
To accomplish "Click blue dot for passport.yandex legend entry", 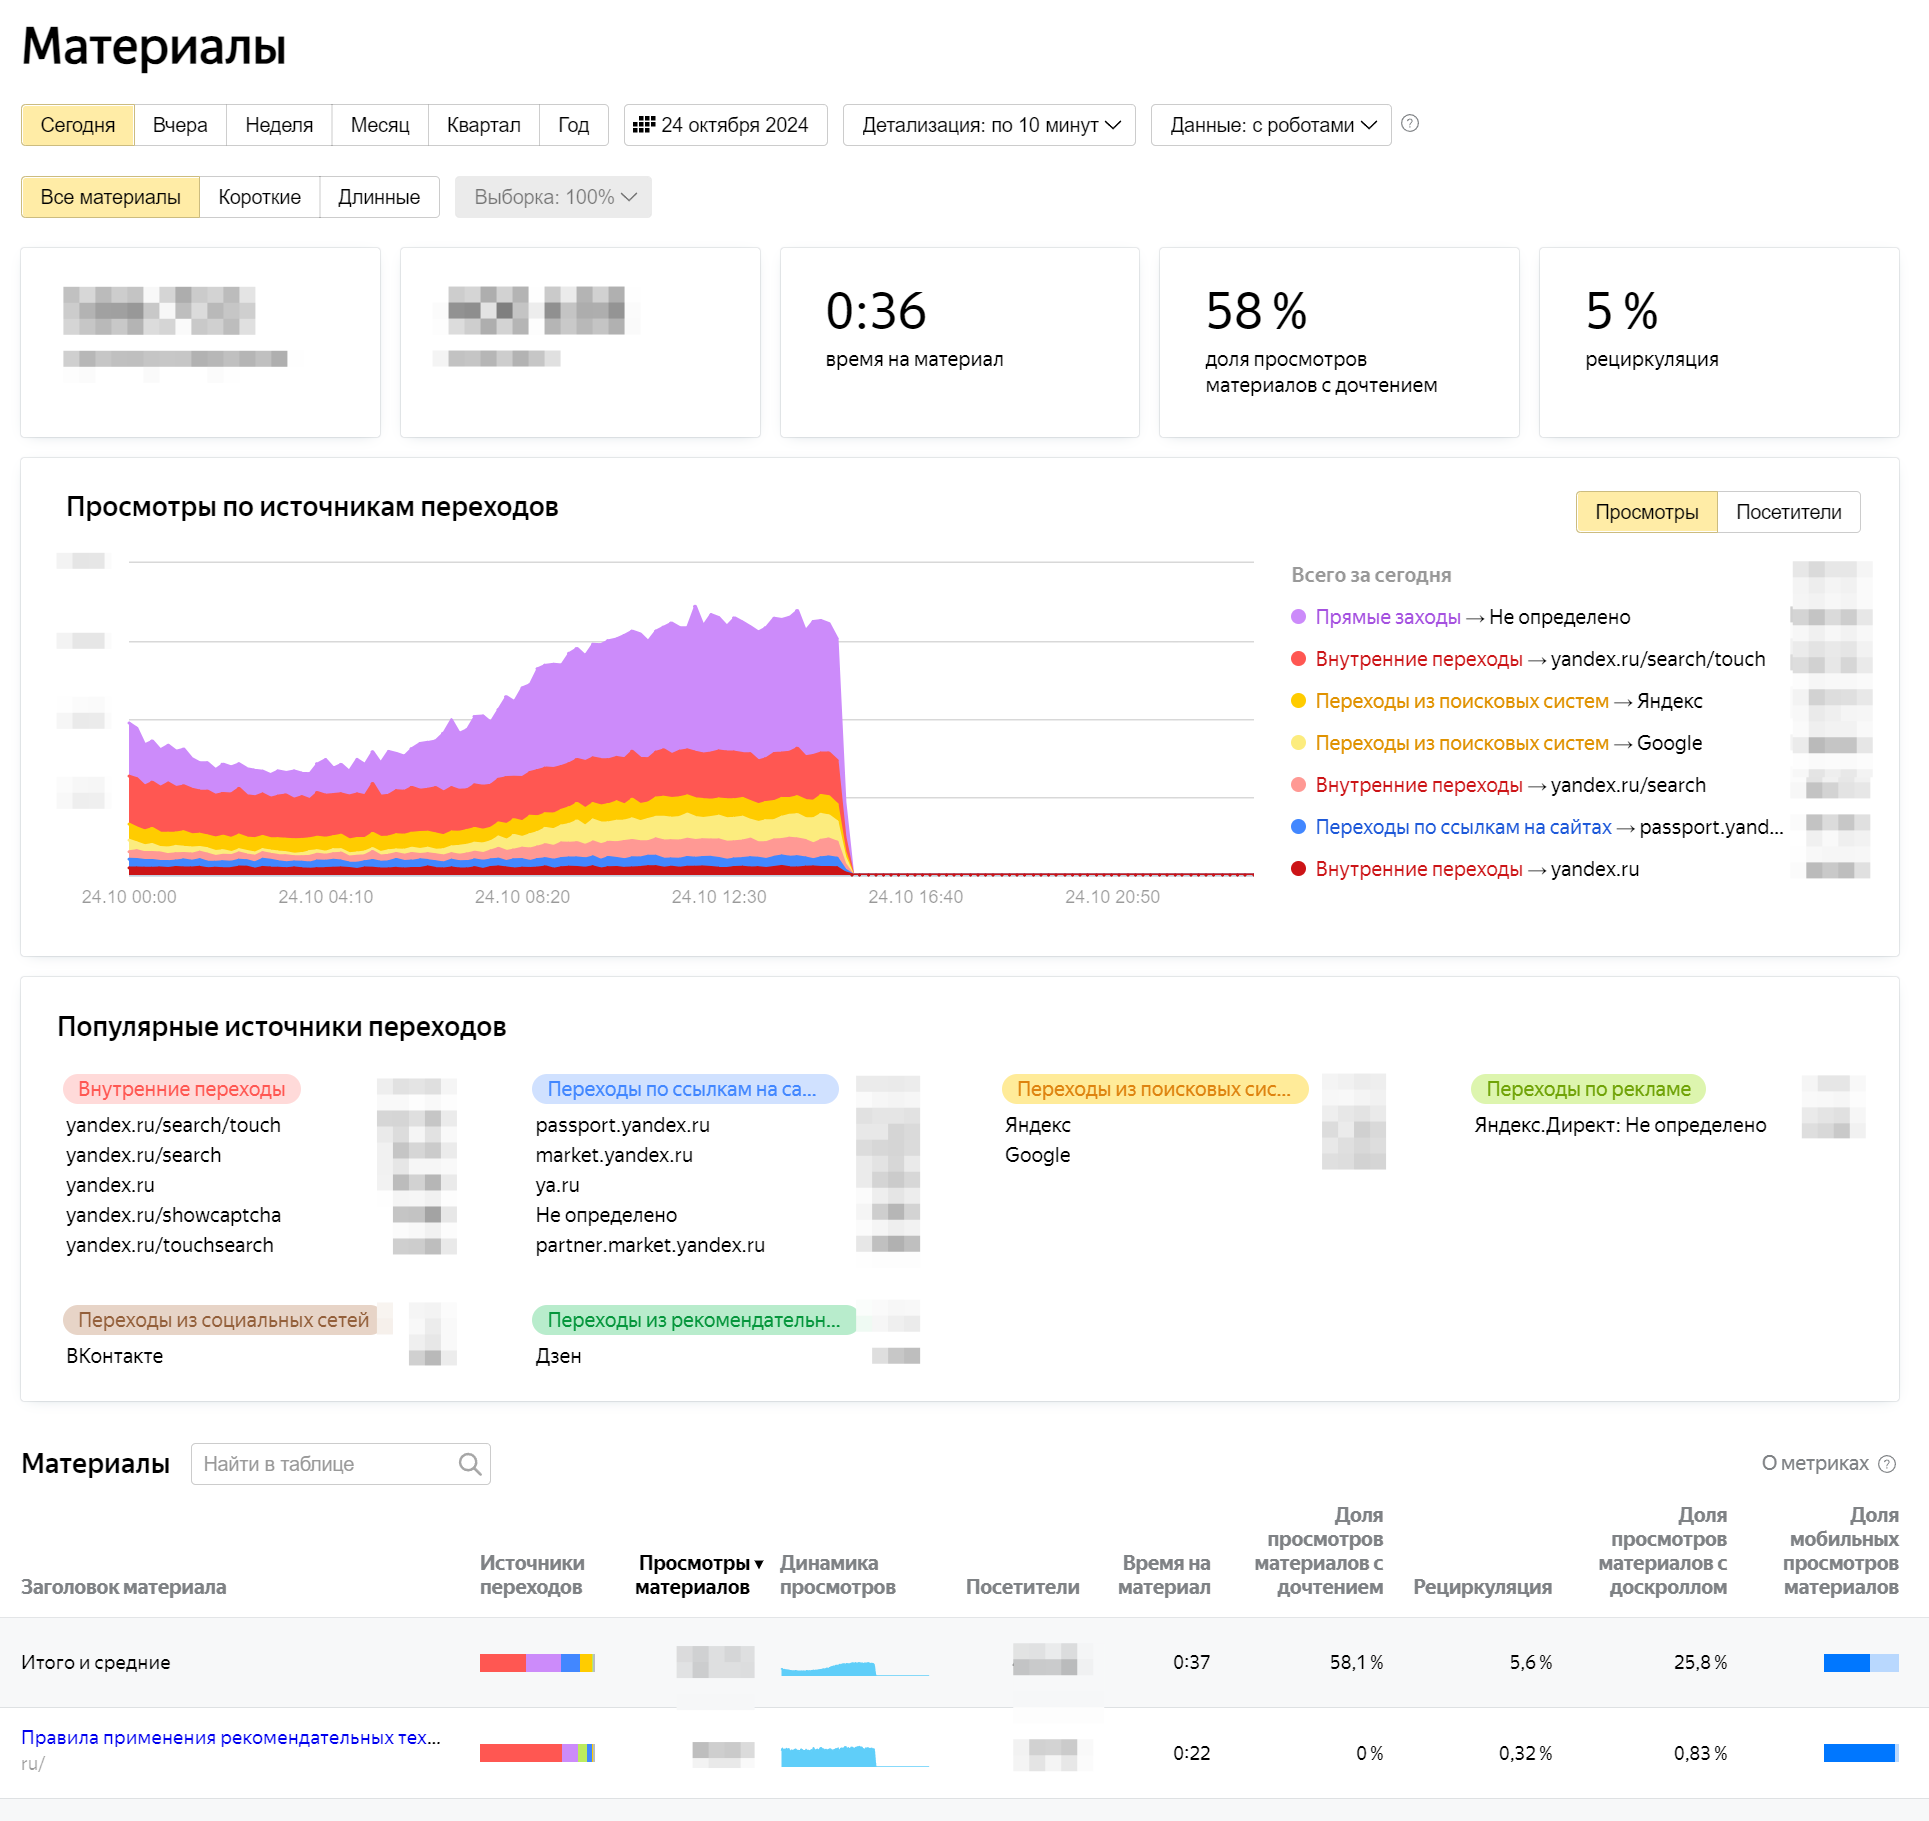I will click(x=1298, y=827).
